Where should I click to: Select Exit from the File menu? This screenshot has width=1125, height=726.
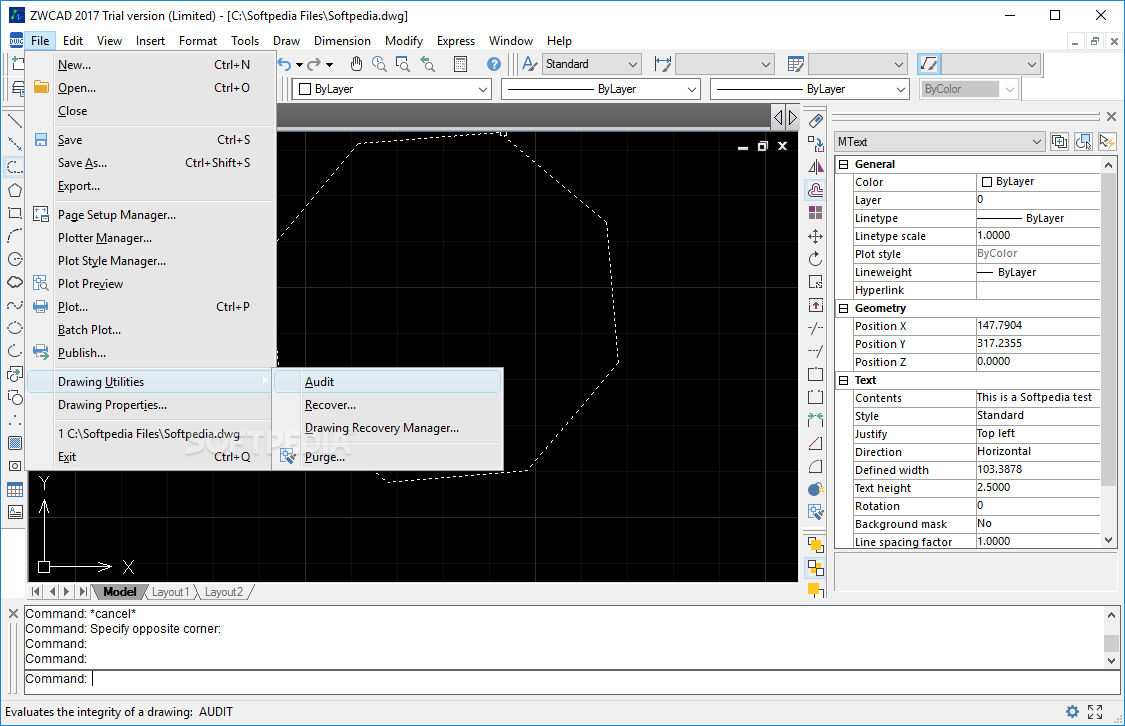pyautogui.click(x=151, y=456)
